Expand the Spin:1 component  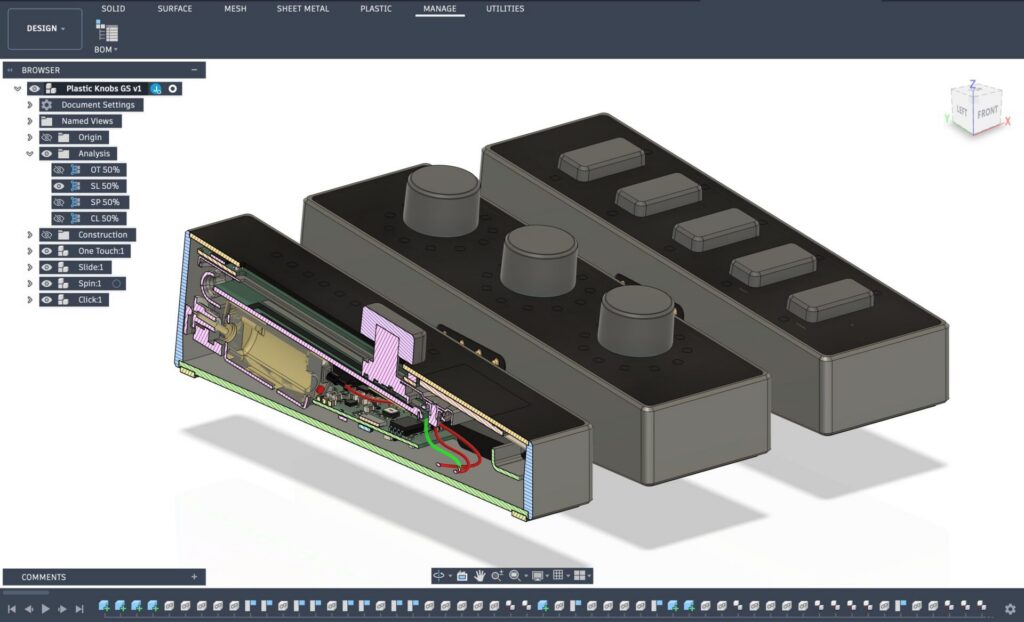point(29,284)
